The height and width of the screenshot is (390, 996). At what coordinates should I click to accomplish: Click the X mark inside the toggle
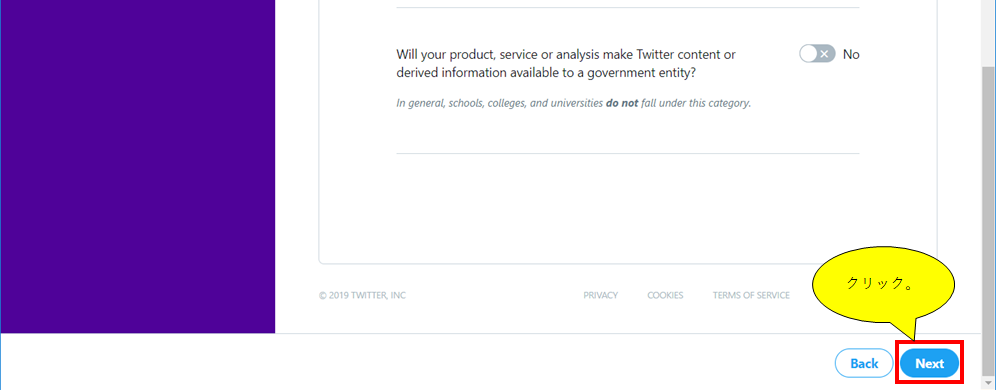[824, 54]
